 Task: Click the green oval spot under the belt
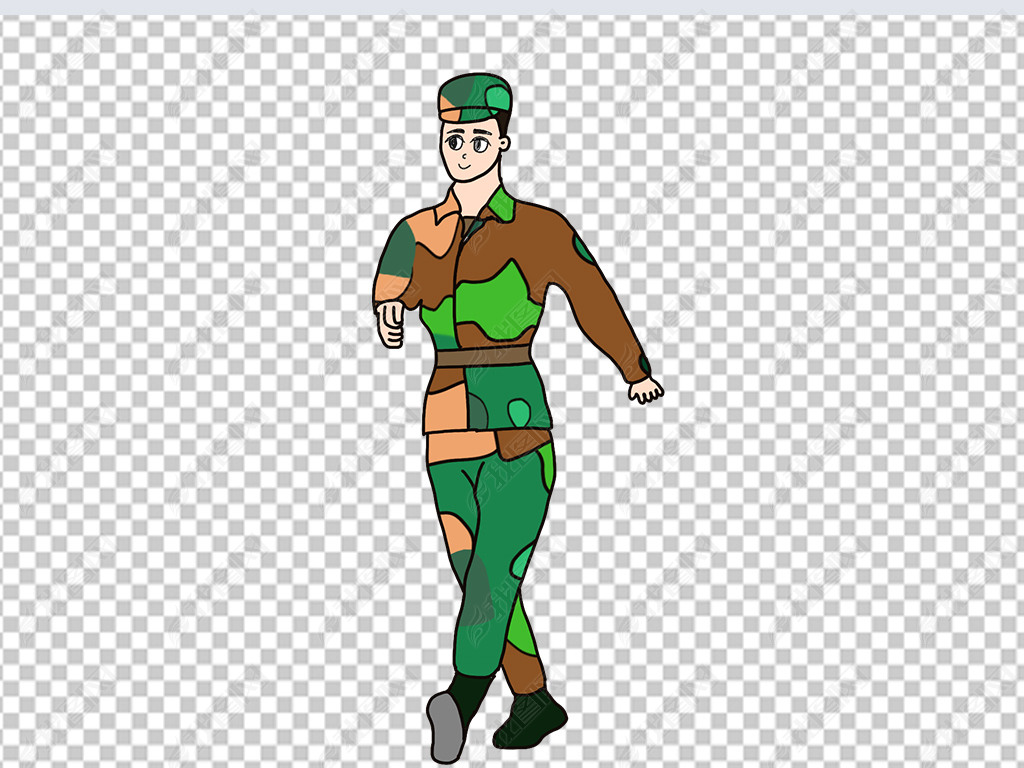(x=518, y=411)
